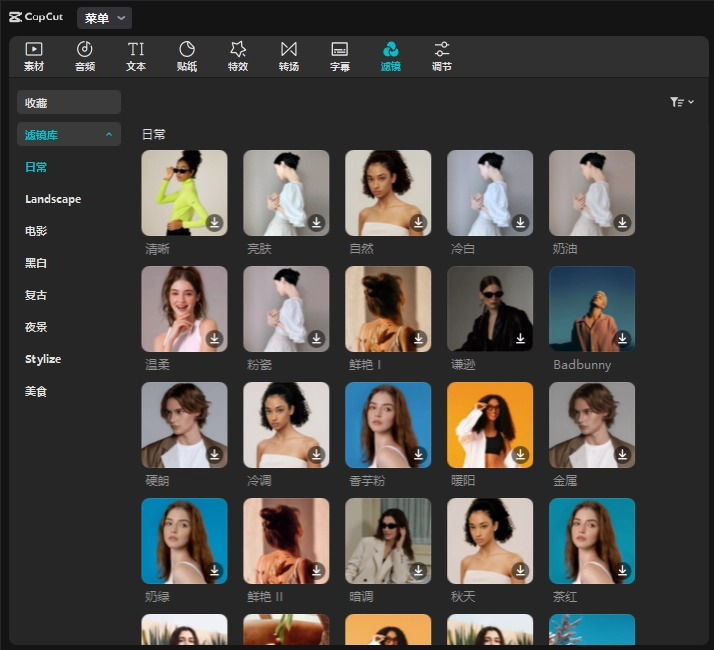
Task: Preview the 香芋粉 filter thumbnail
Action: pos(388,425)
